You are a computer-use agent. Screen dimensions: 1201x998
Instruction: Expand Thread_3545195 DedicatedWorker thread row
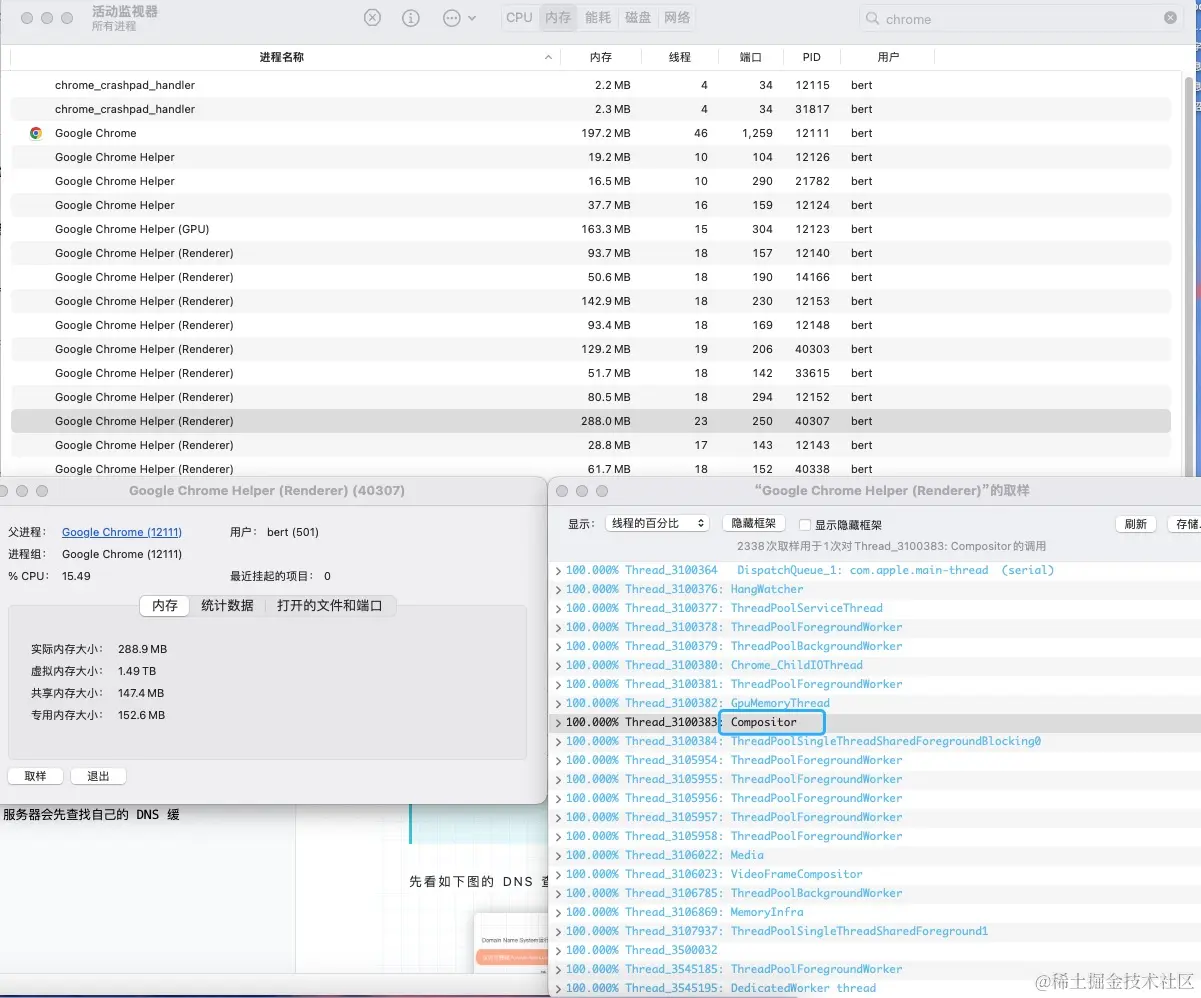(559, 988)
